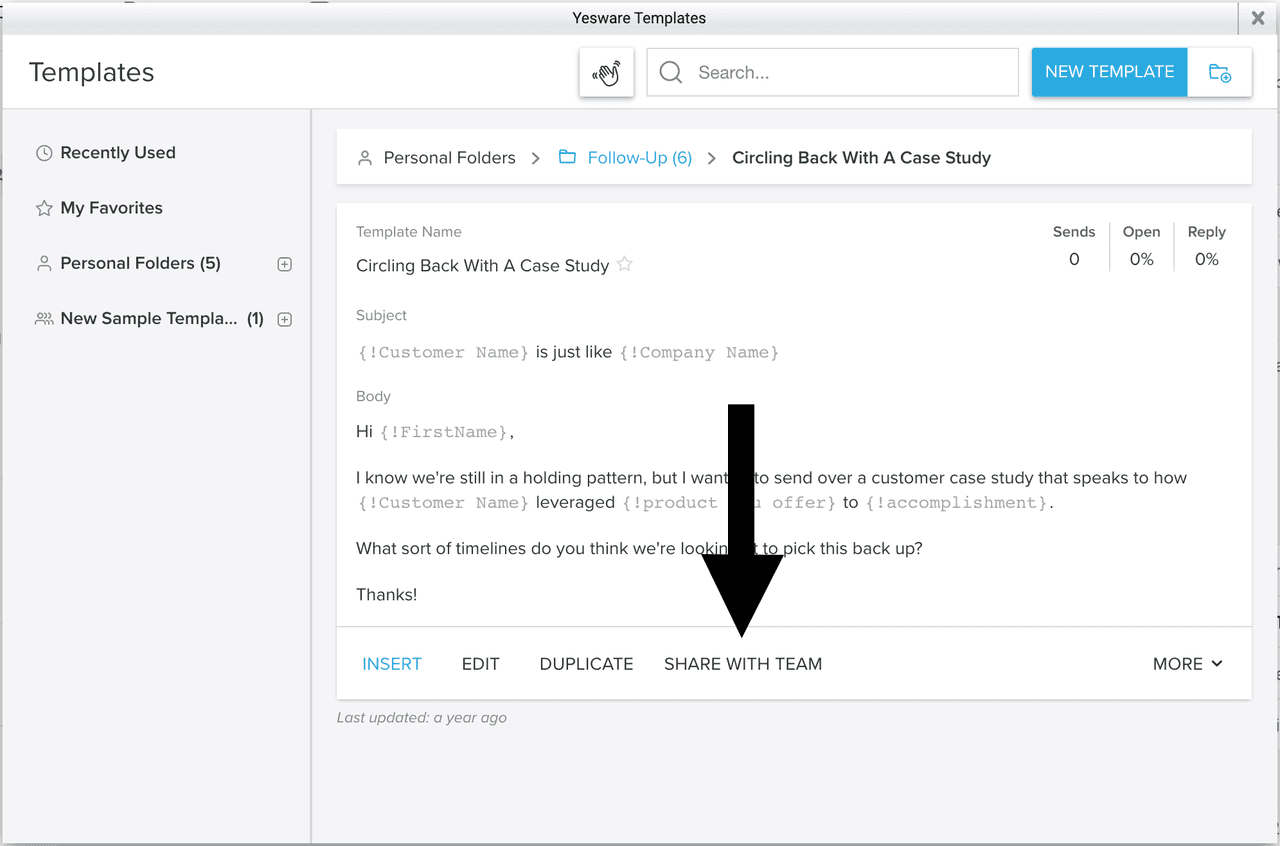Click SHARE WITH TEAM

[743, 664]
